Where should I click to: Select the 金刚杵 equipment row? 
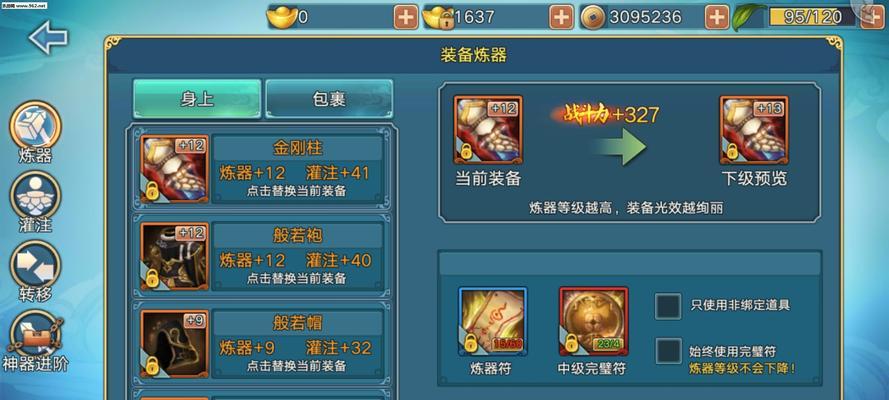click(261, 169)
